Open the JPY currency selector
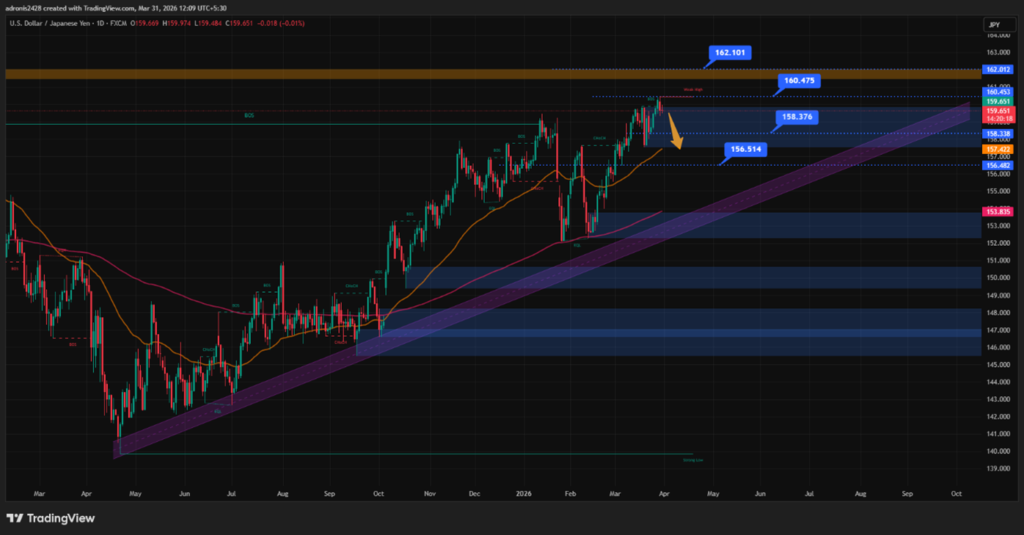Screen dimensions: 1024x535 999,25
